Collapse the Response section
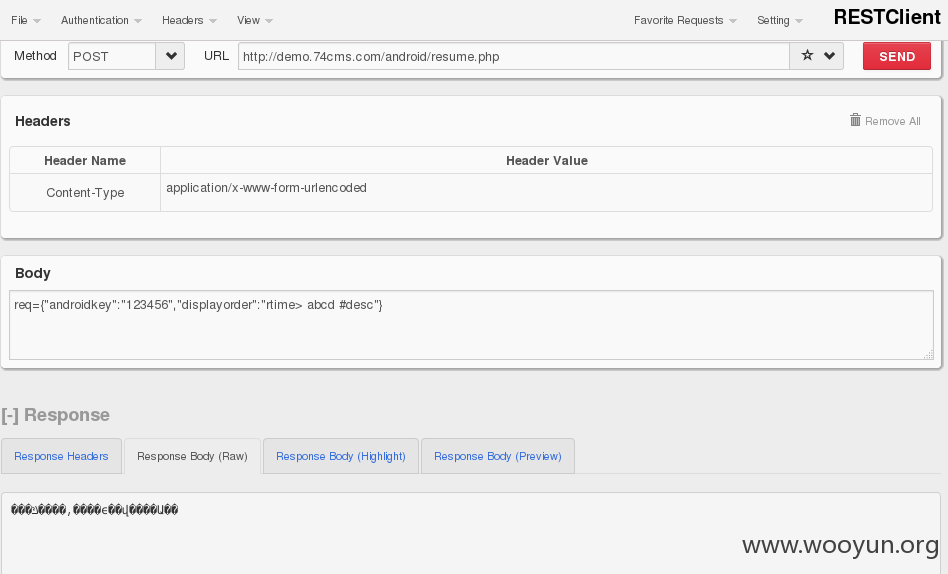Image resolution: width=948 pixels, height=574 pixels. point(56,415)
